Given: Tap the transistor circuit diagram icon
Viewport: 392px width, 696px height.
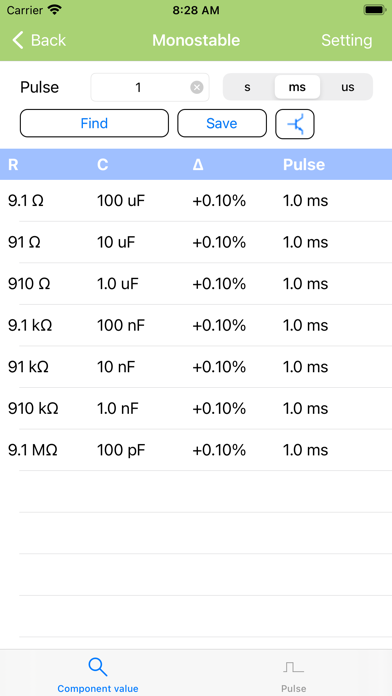Looking at the screenshot, I should coord(295,124).
